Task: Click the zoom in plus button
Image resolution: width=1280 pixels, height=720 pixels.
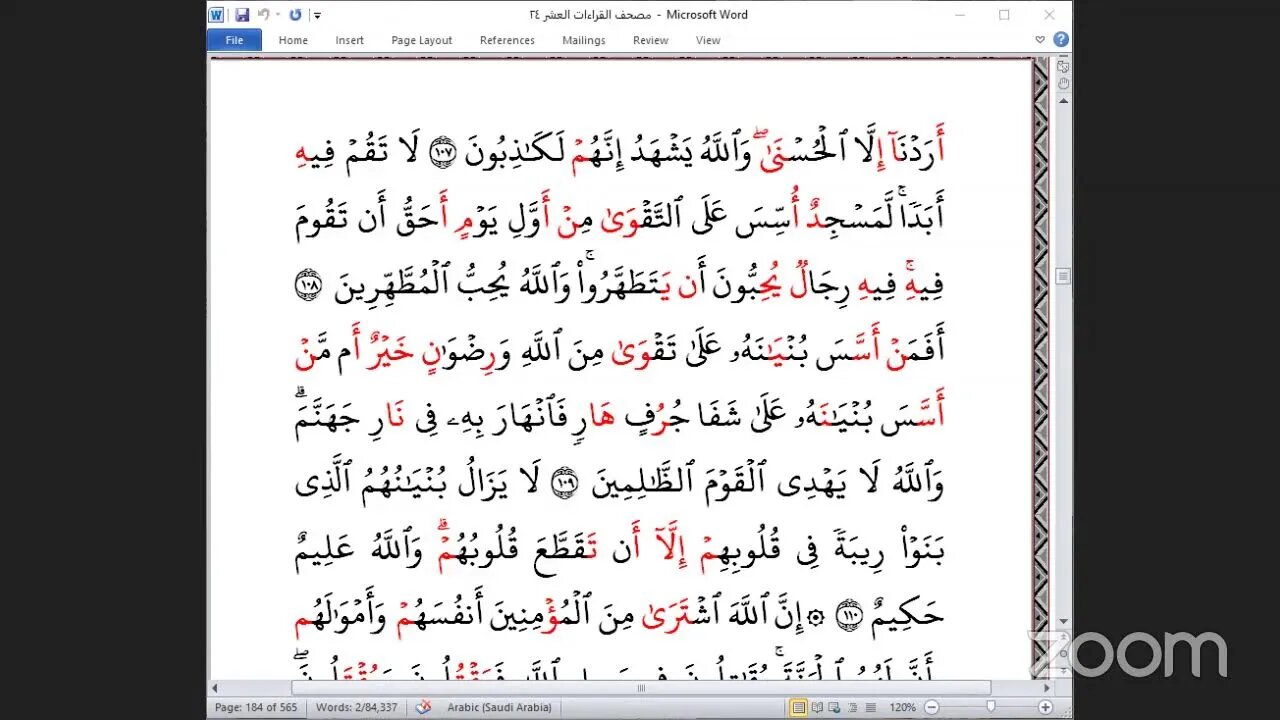Action: 1045,708
